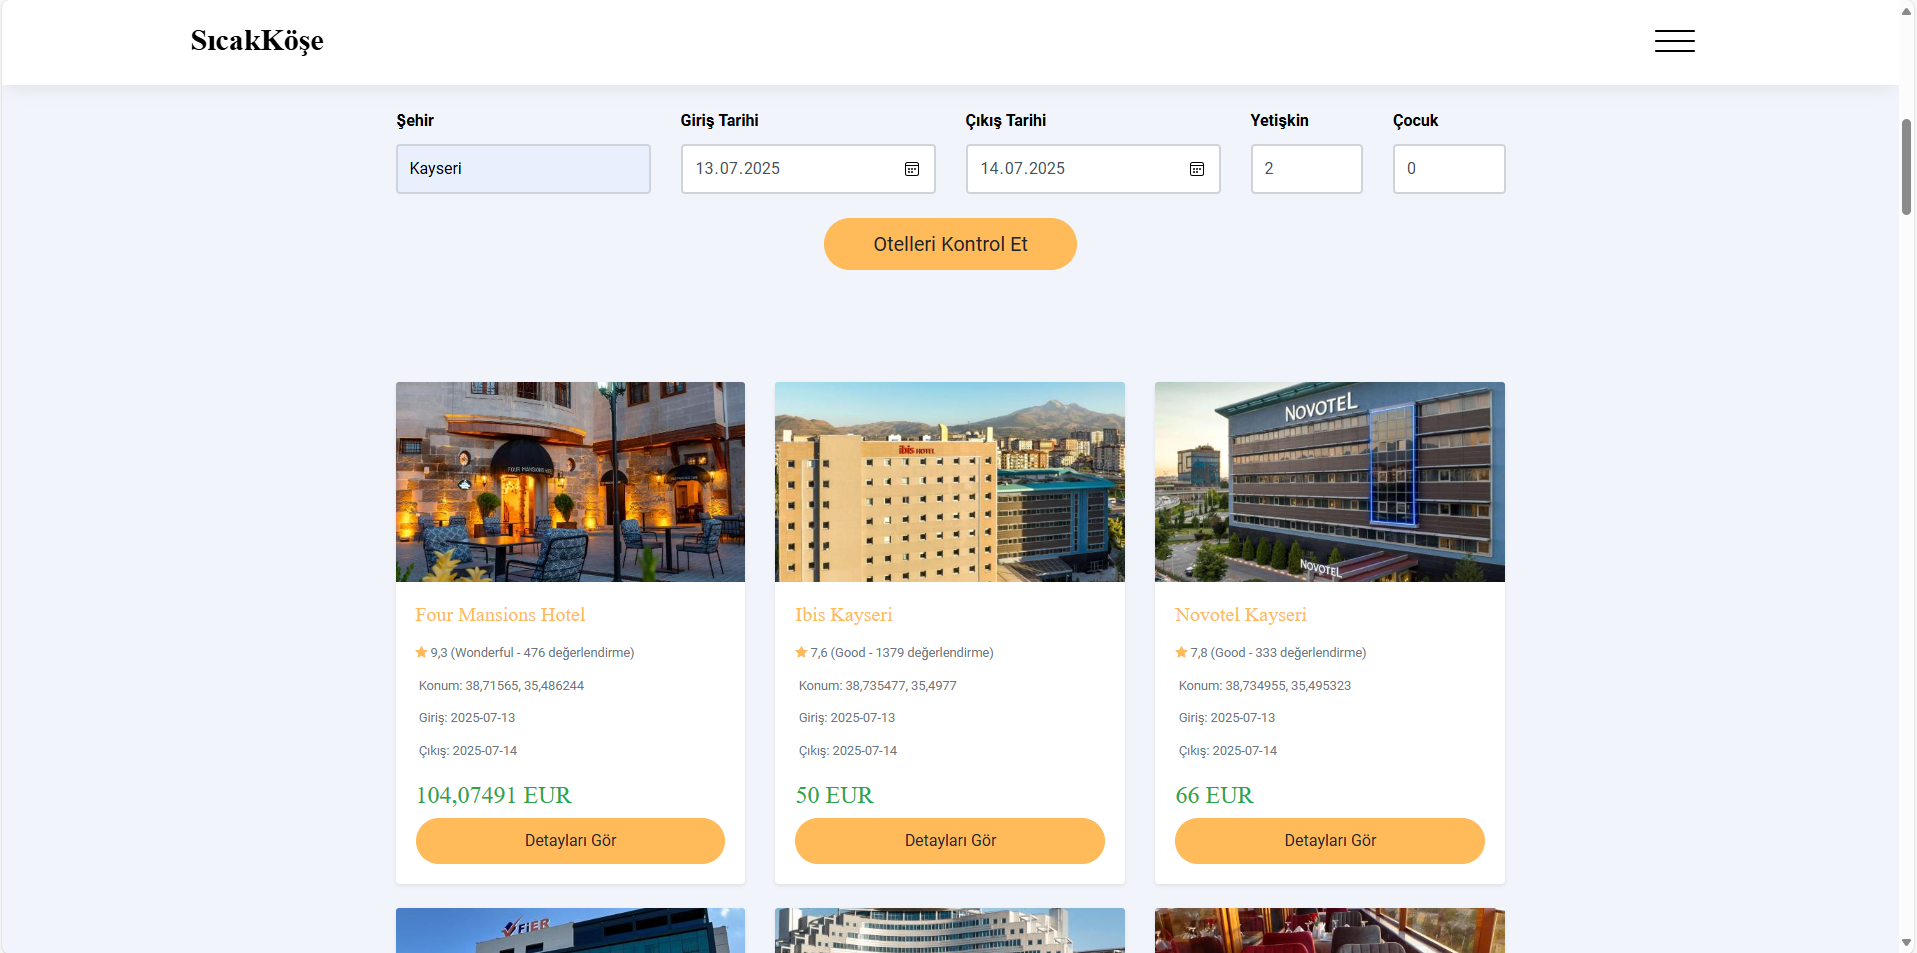Image resolution: width=1917 pixels, height=953 pixels.
Task: Click the Giriş Tarihi label above the date field
Action: point(719,120)
